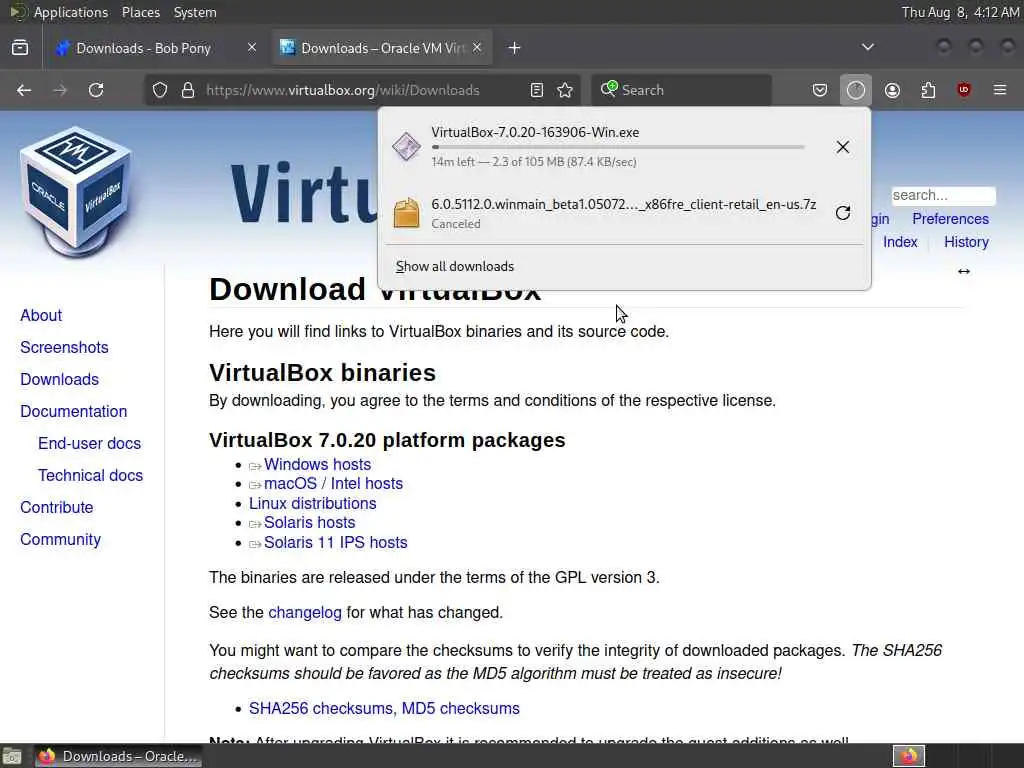
Task: Bookmark this page with the star icon
Action: tap(566, 90)
